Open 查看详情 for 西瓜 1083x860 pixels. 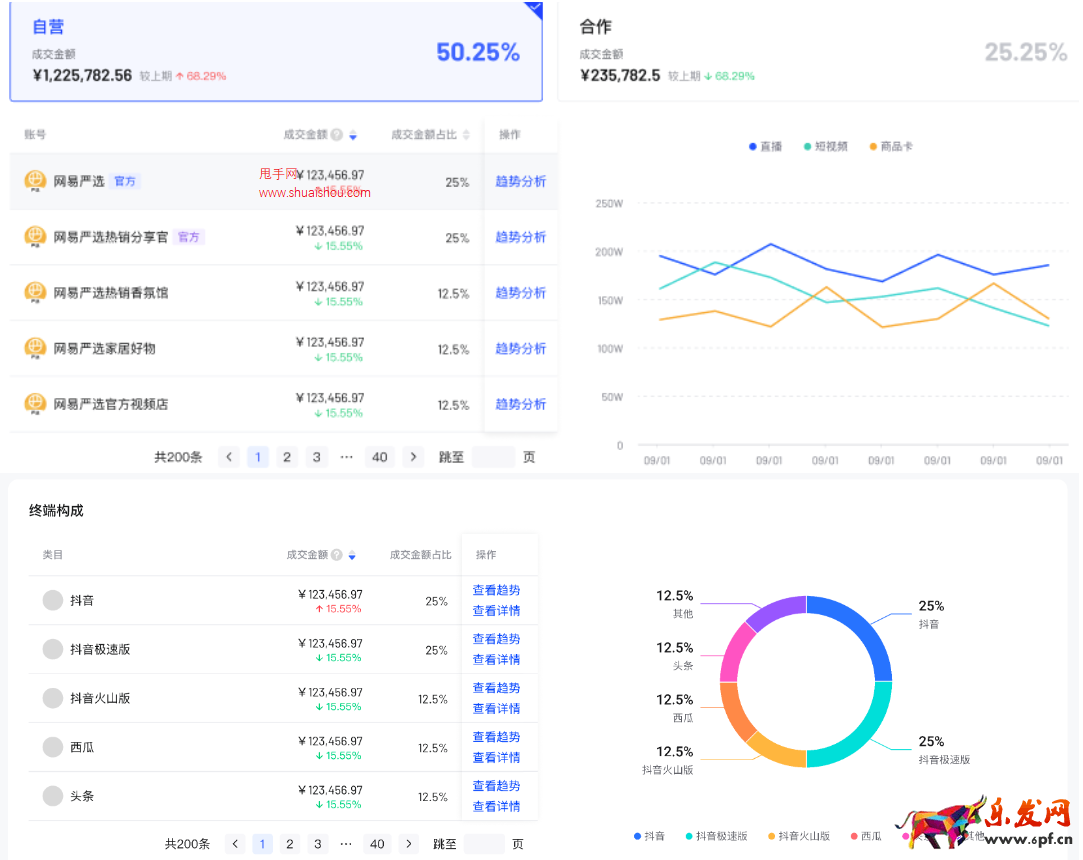497,758
